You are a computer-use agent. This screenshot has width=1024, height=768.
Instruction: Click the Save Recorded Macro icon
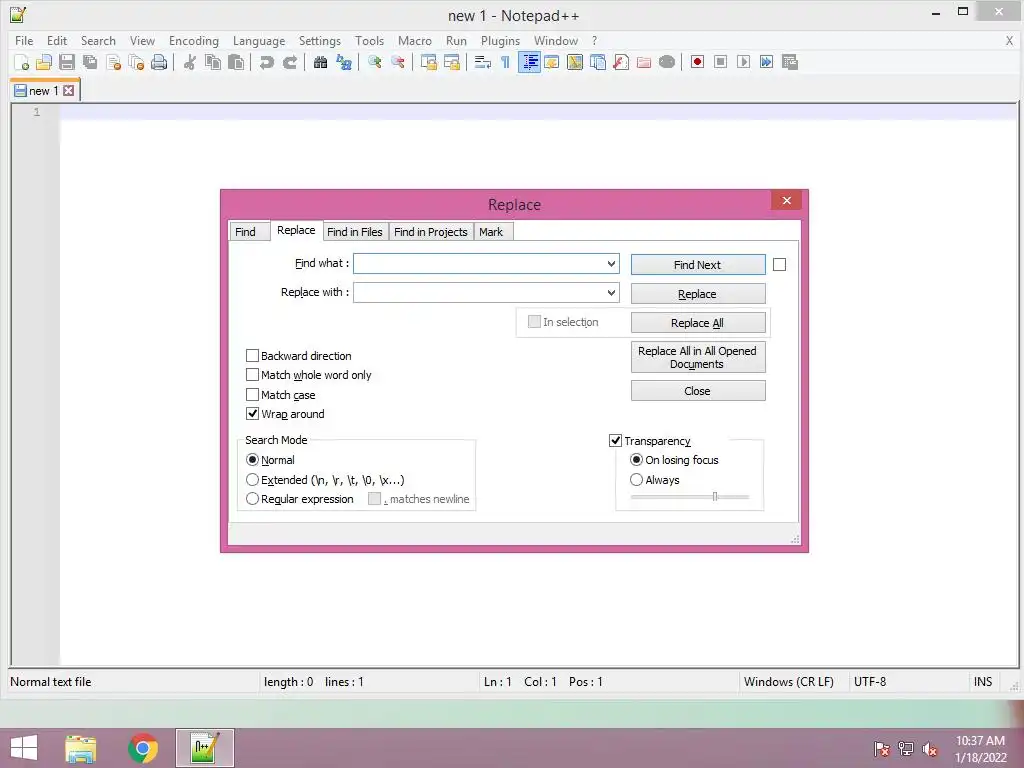(x=790, y=62)
